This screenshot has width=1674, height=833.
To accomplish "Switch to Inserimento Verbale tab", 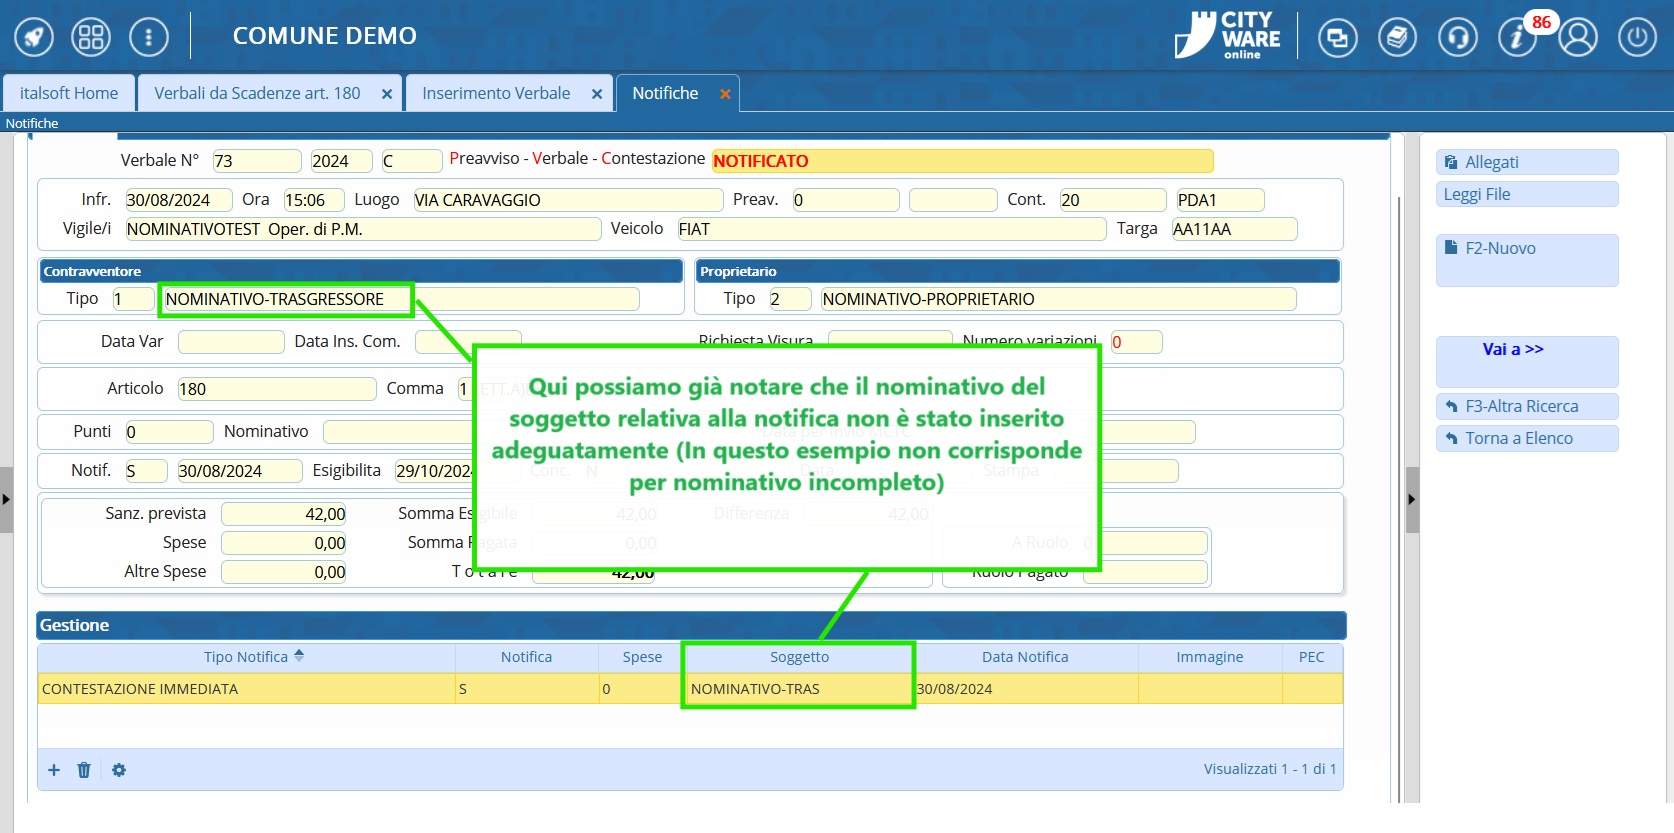I will pyautogui.click(x=496, y=93).
